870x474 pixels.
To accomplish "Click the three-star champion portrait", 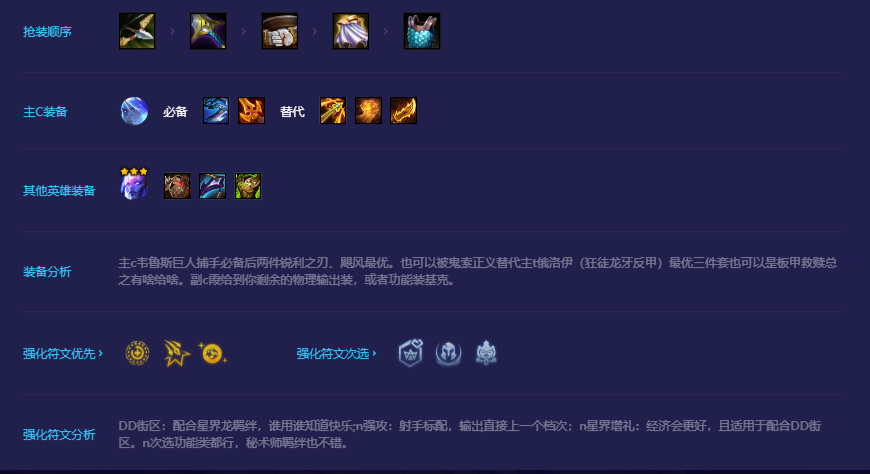I will (134, 183).
